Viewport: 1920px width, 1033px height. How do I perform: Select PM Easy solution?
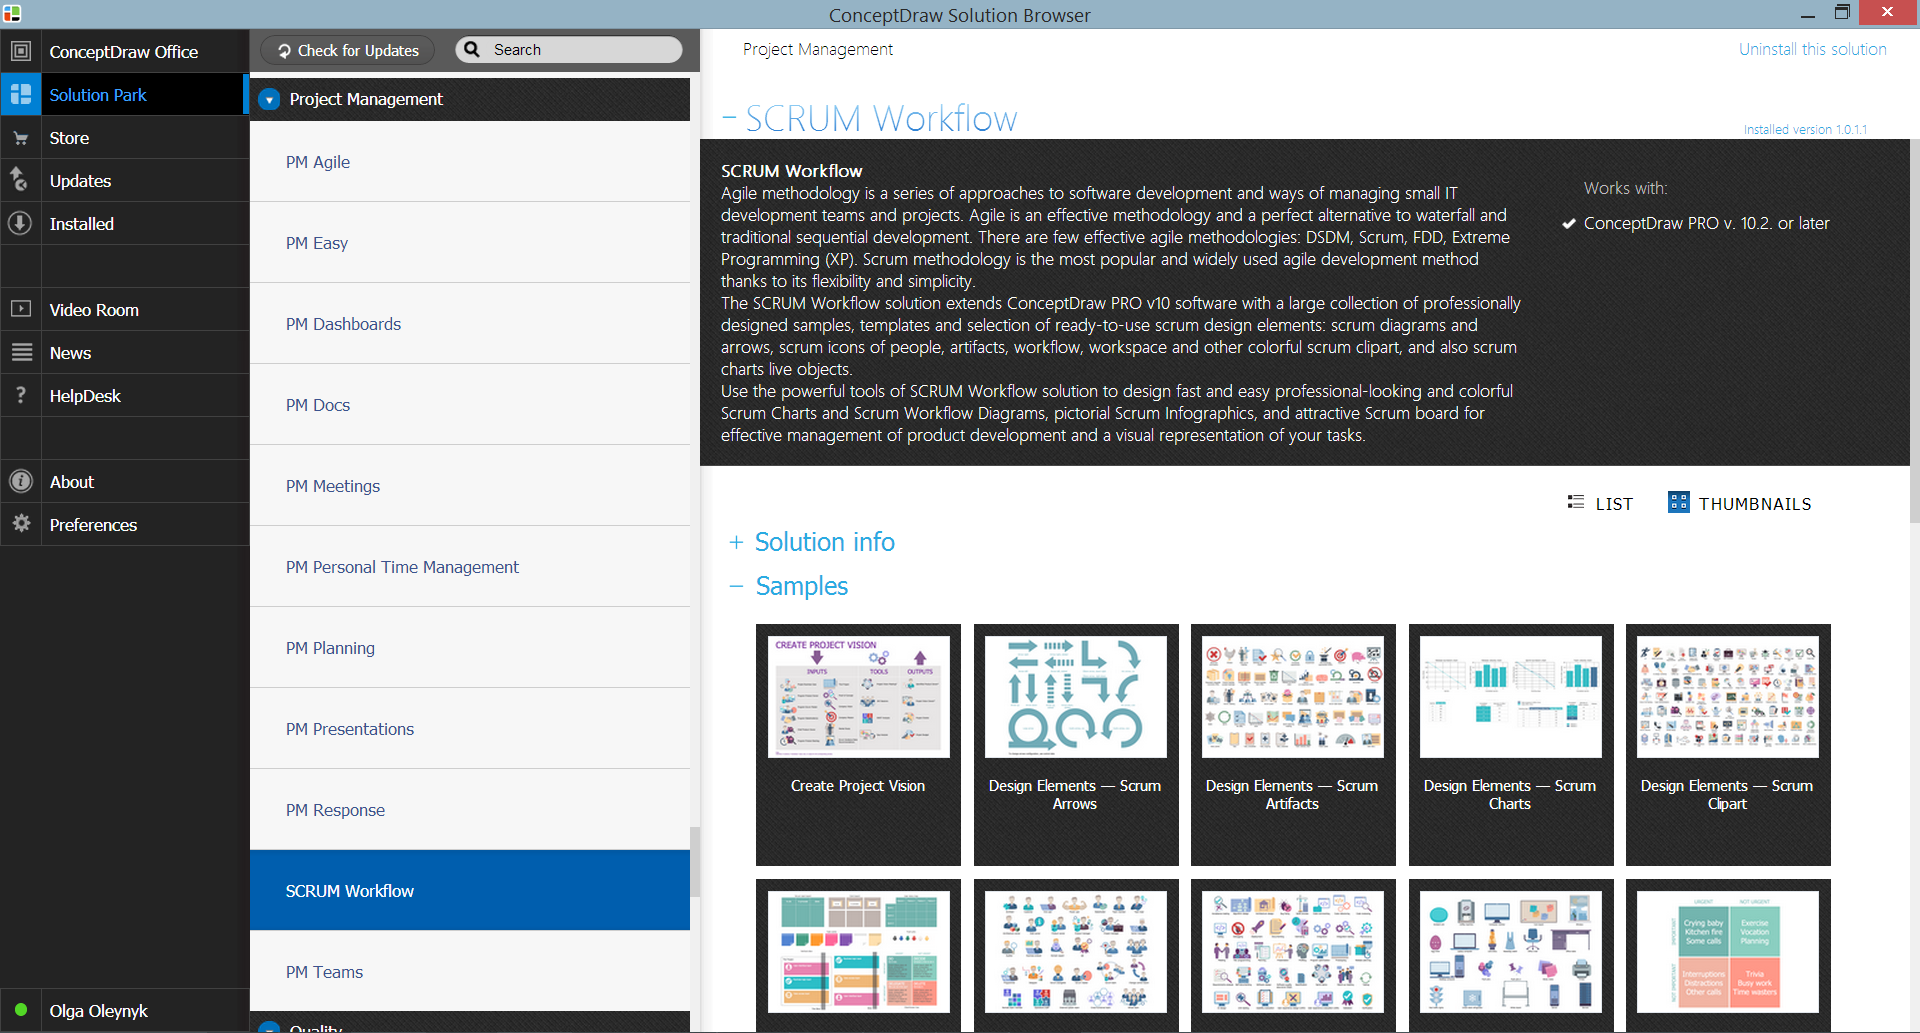(x=469, y=243)
